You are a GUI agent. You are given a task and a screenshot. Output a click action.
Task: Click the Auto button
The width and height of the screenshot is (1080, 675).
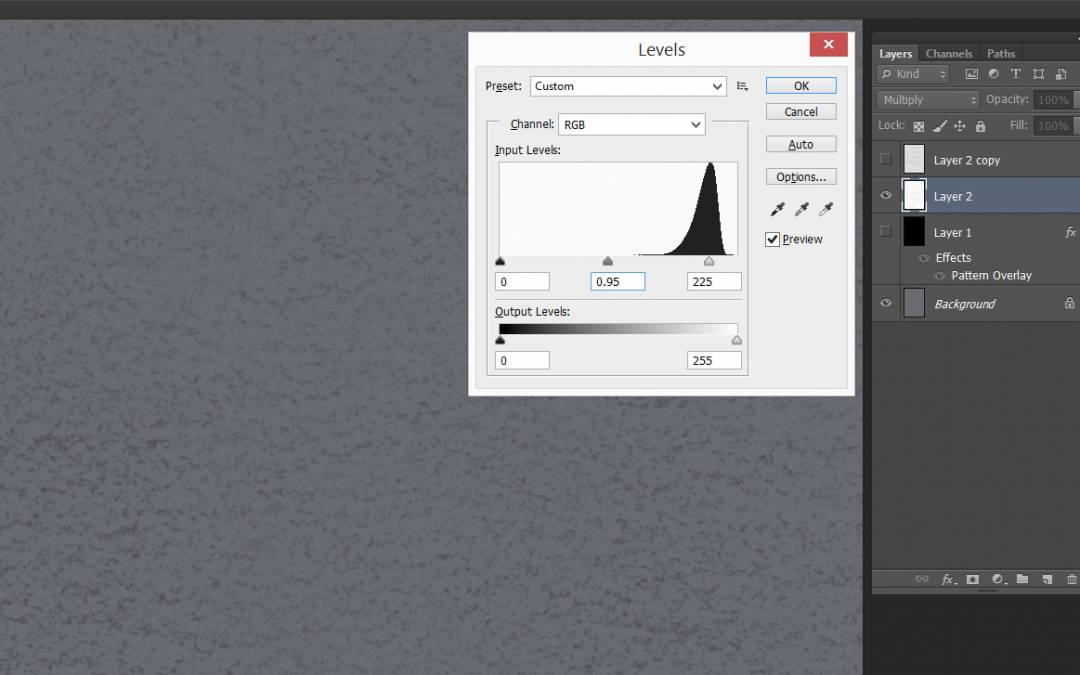800,145
